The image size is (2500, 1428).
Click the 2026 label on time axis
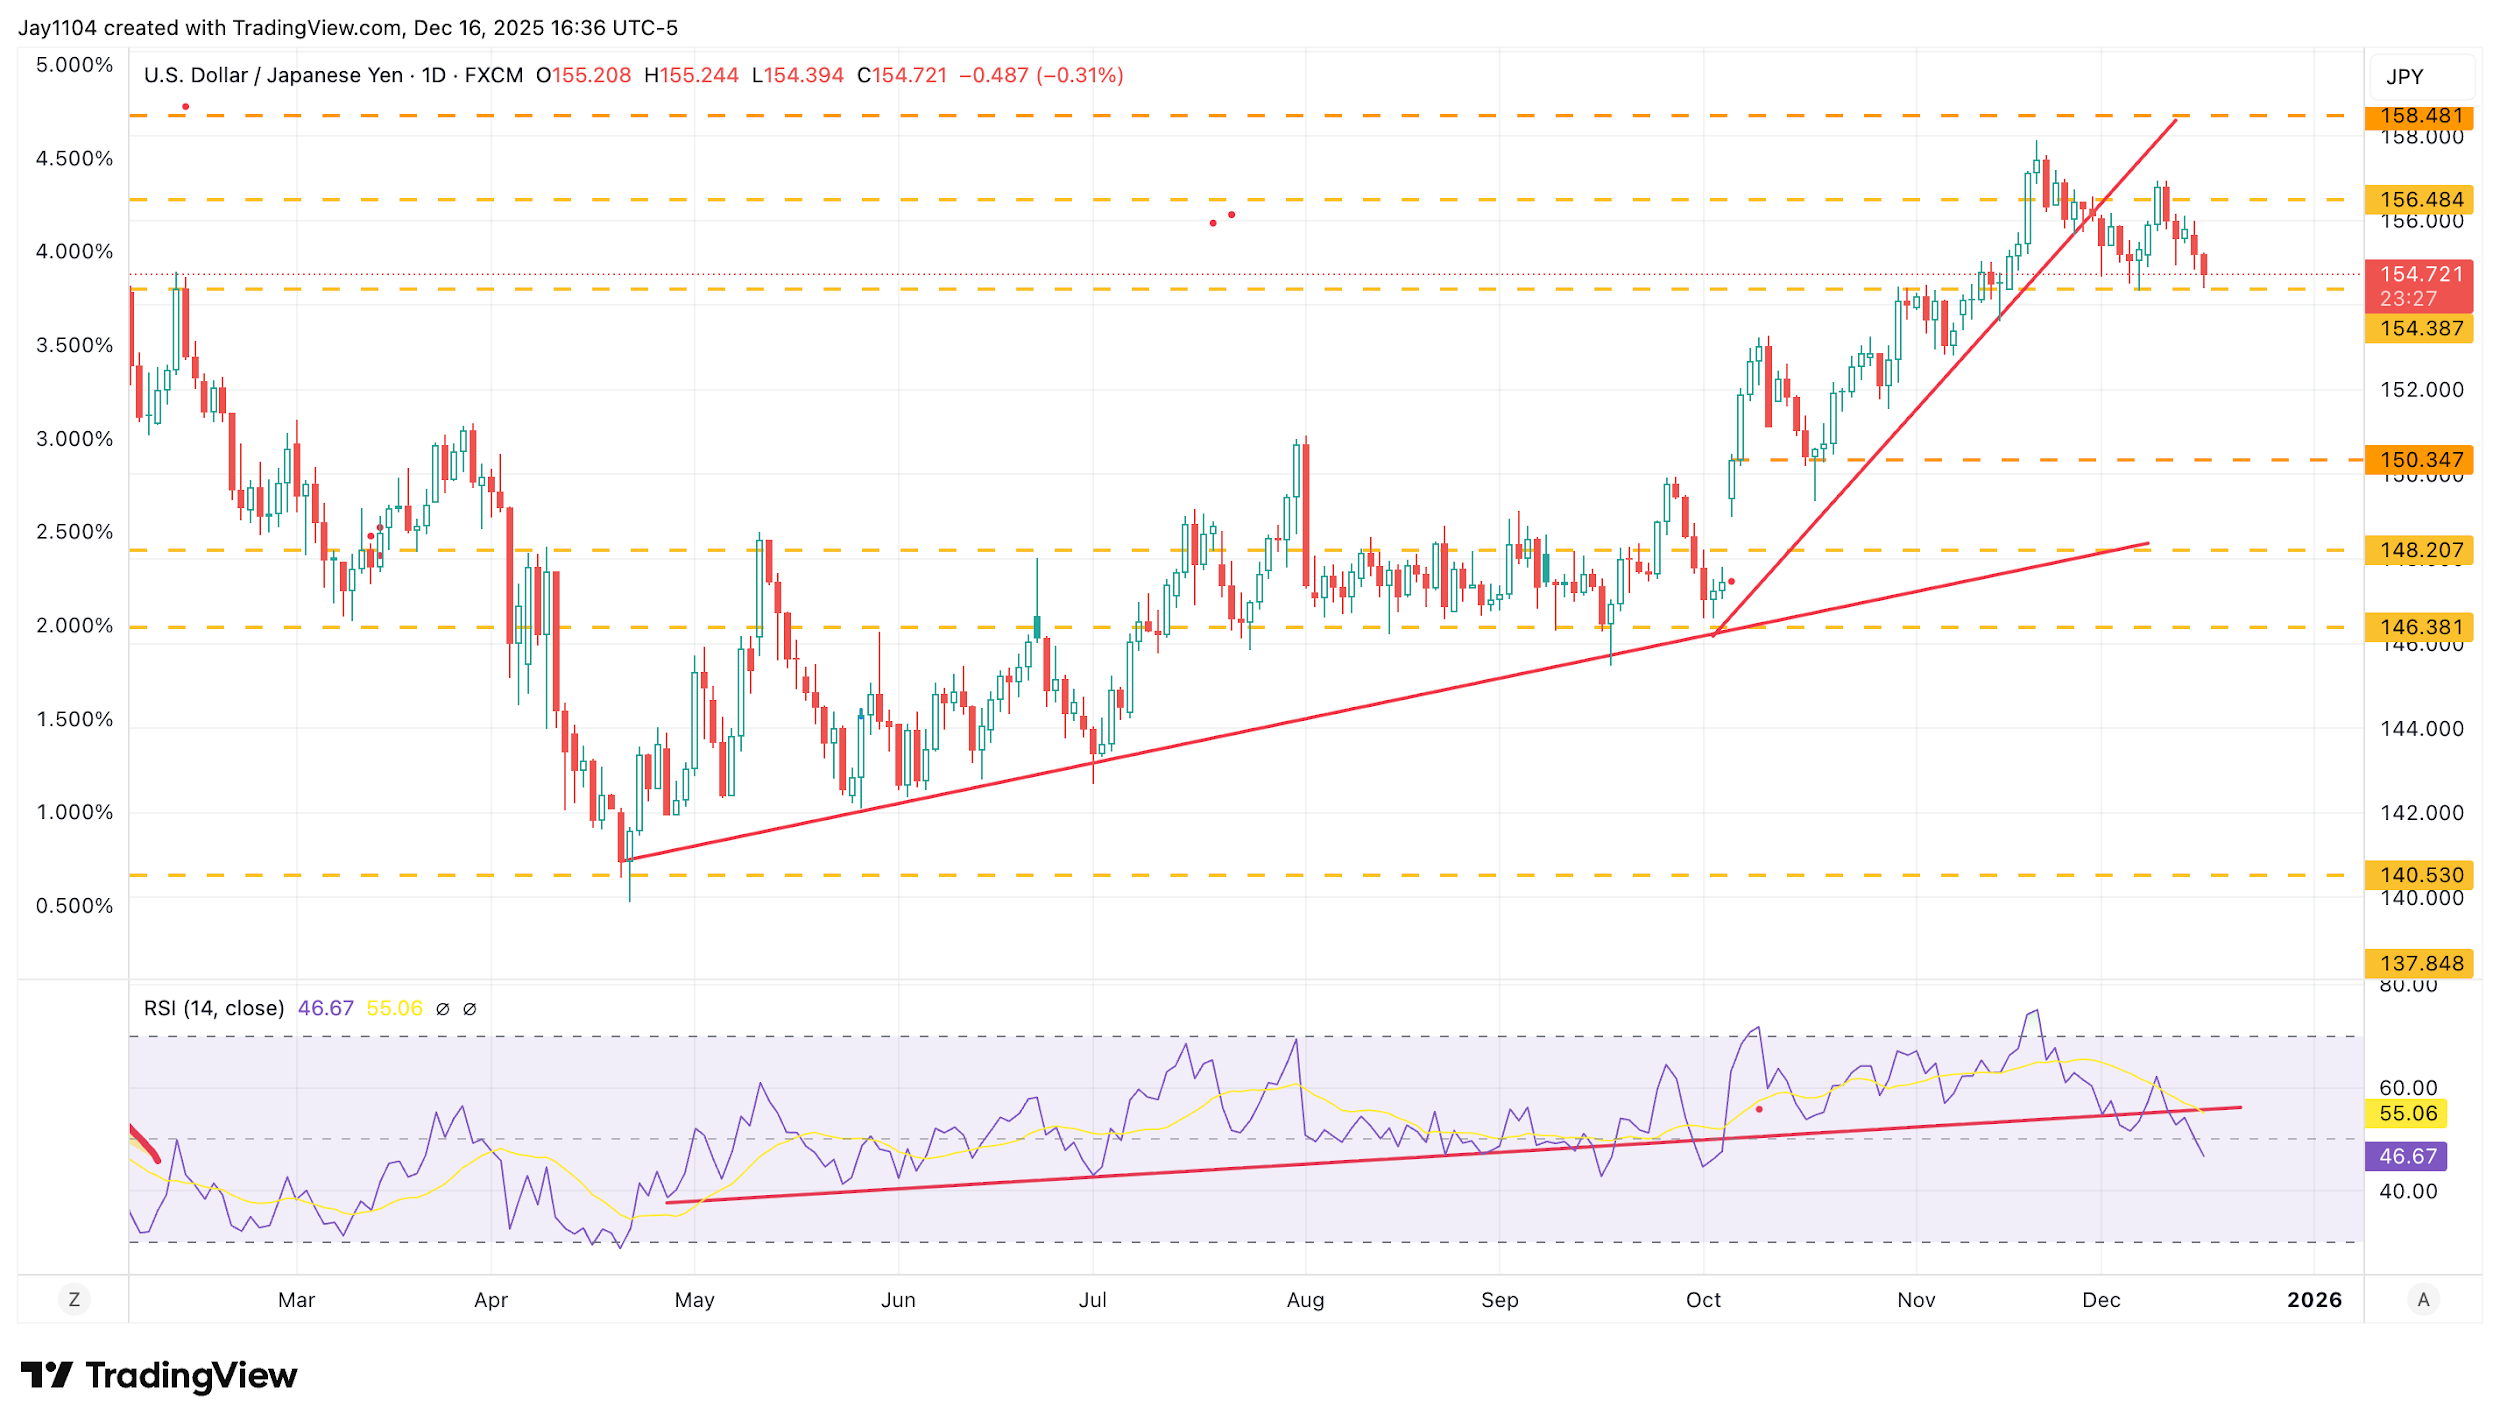(x=2314, y=1300)
